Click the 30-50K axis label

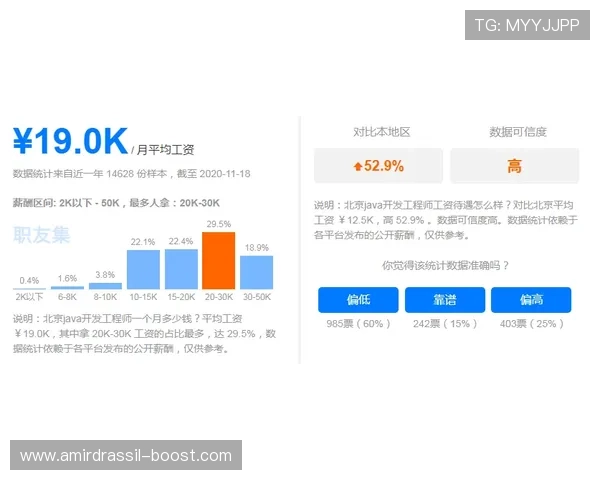[257, 297]
